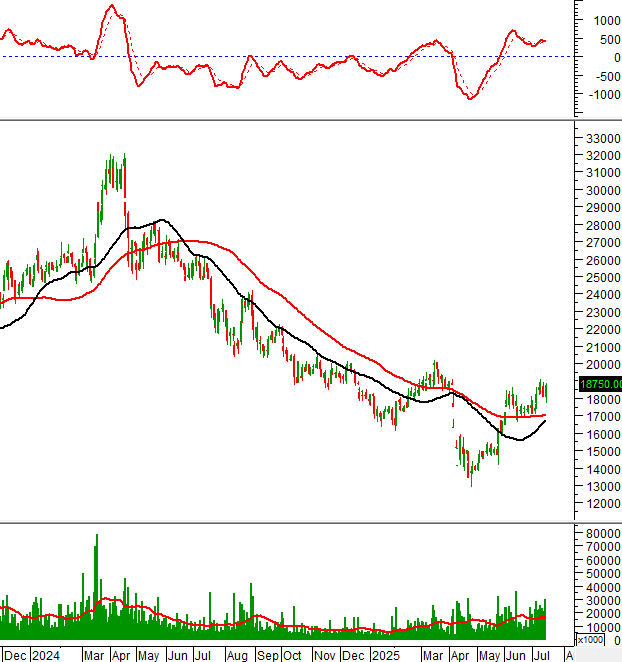Click the black moving average line's peak near 28000
622x662 pixels.
click(160, 220)
